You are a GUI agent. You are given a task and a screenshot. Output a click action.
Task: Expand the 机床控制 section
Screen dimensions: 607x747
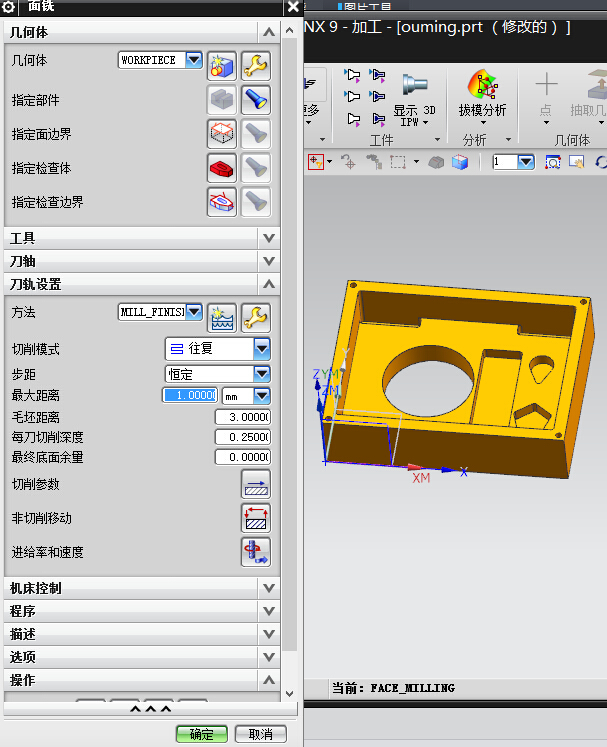[269, 588]
